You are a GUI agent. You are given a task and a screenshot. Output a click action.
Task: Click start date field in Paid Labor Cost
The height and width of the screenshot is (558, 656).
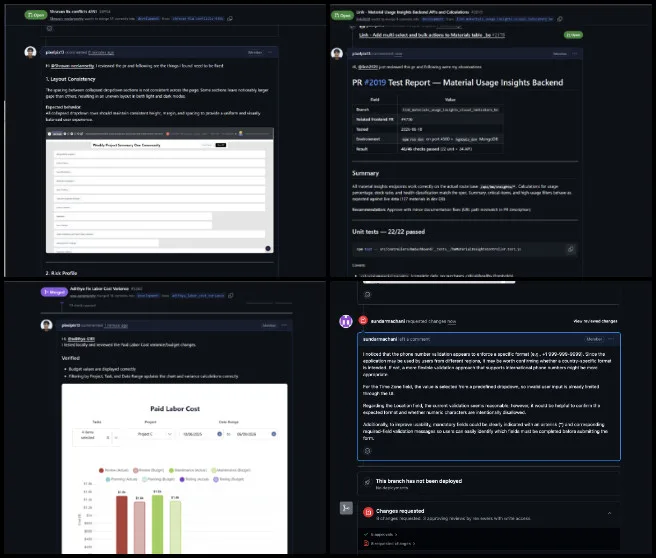click(x=202, y=434)
